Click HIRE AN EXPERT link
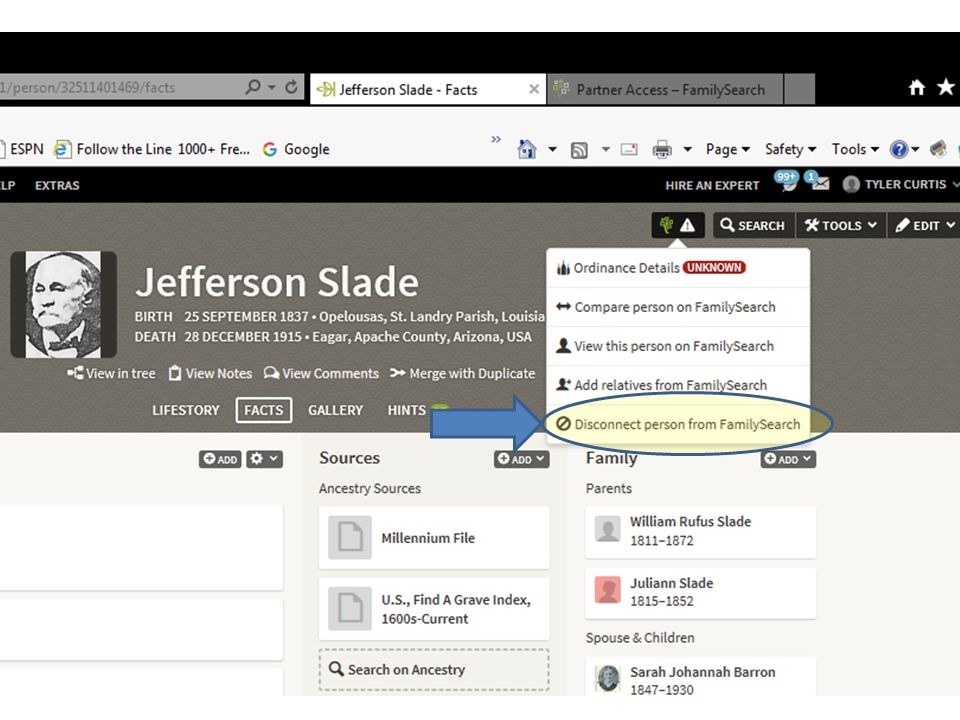Image resolution: width=960 pixels, height=720 pixels. (712, 185)
